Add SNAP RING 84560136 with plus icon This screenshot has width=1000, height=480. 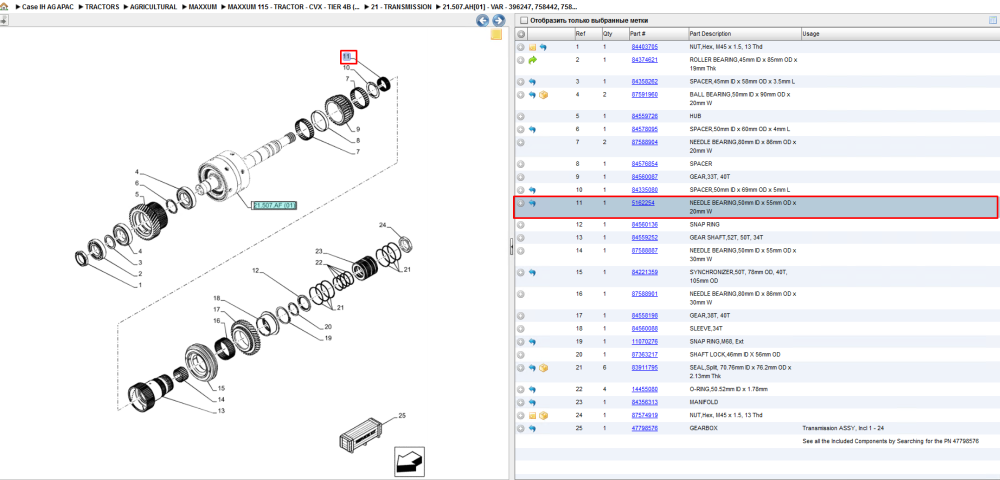coord(520,224)
